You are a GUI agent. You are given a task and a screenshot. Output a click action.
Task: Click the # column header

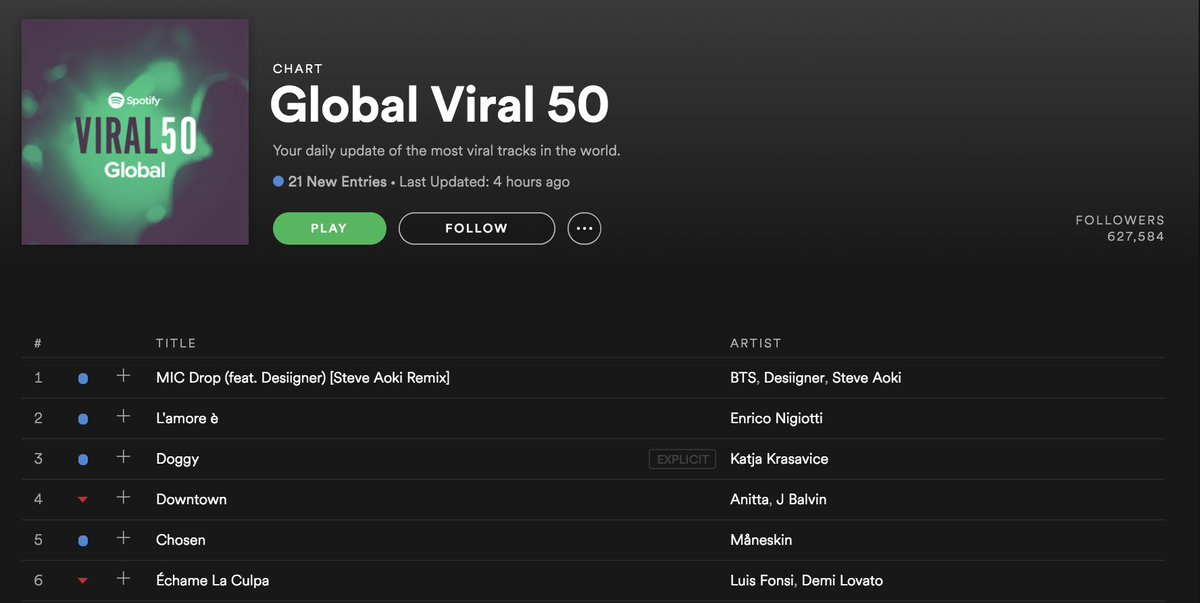38,343
